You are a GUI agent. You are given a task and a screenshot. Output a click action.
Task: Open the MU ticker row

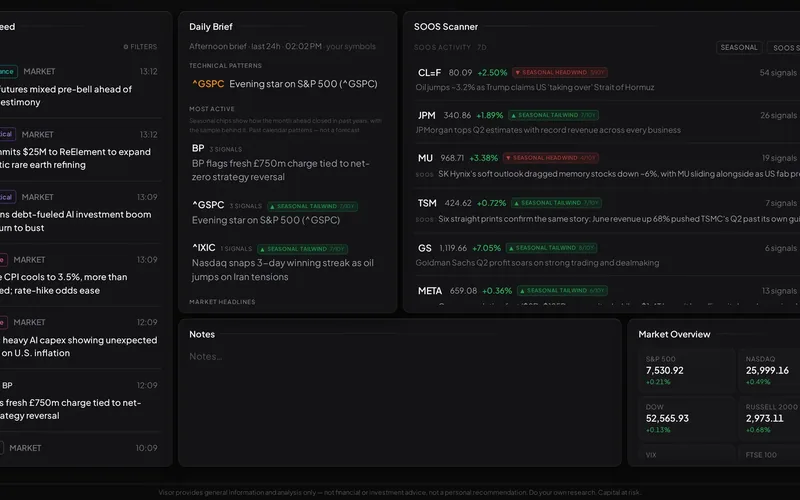coord(425,158)
